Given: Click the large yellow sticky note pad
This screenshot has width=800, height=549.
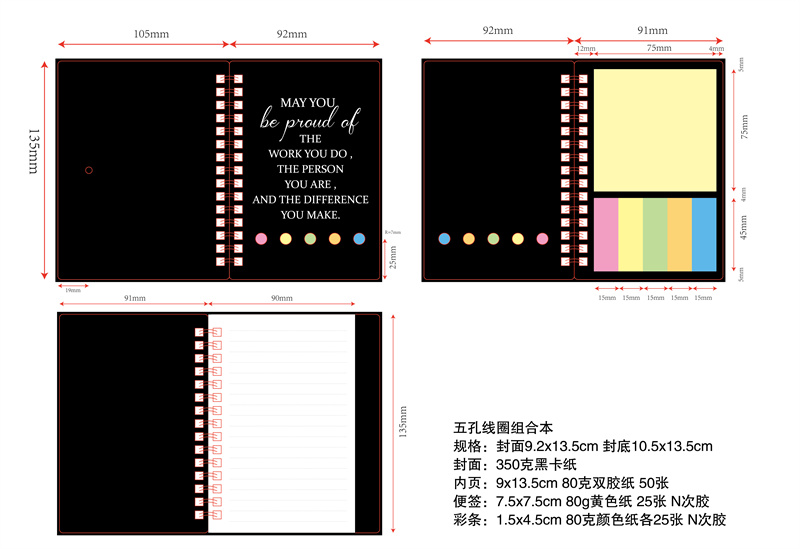Looking at the screenshot, I should pyautogui.click(x=655, y=129).
